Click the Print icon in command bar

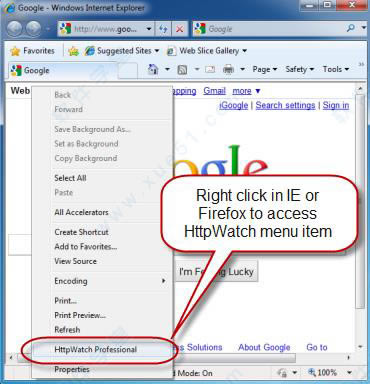click(x=228, y=69)
